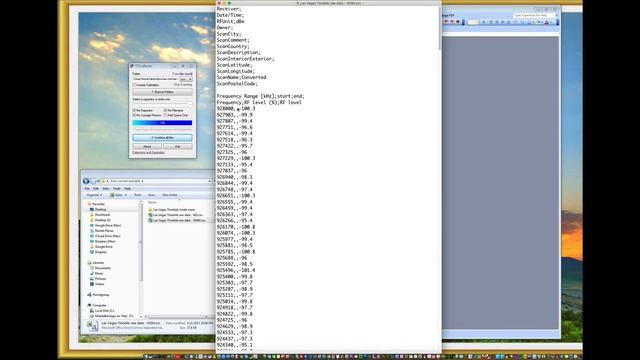Open Google Drive (Mac) in Favorites
This screenshot has height=360, width=640.
point(108,225)
